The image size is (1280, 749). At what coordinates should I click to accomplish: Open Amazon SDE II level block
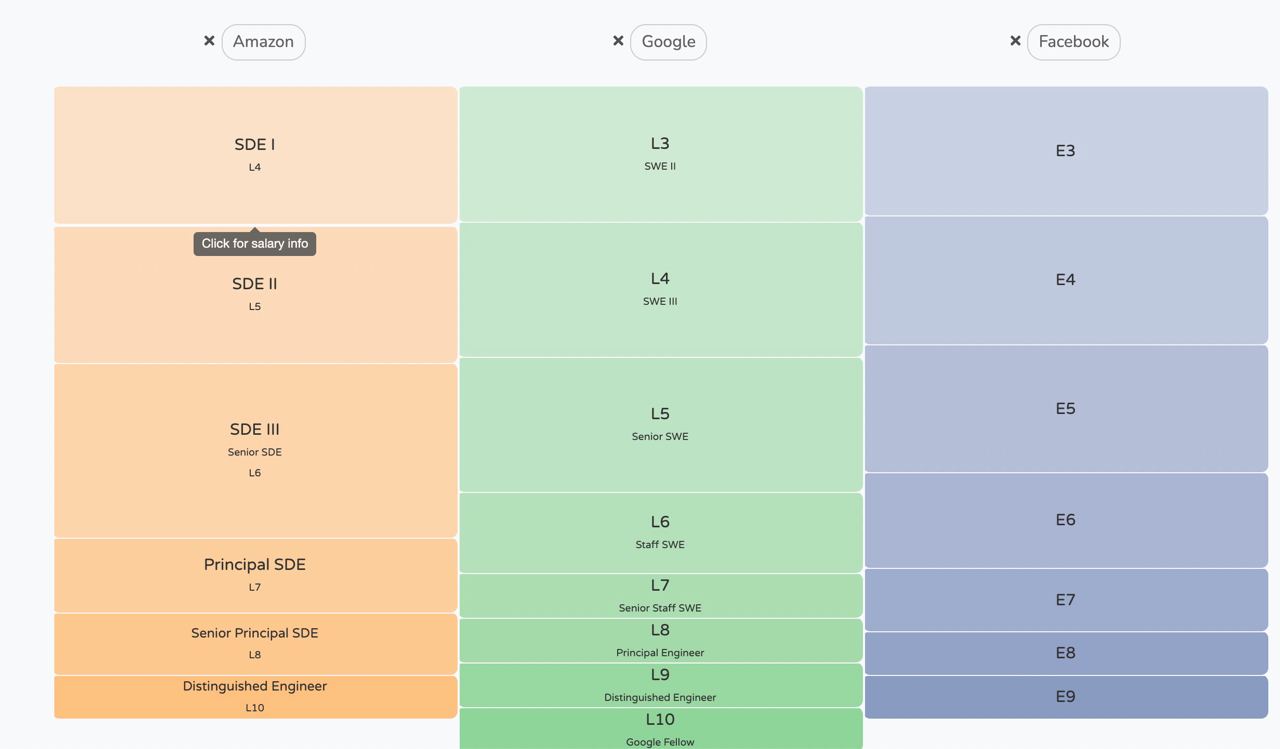click(x=256, y=294)
